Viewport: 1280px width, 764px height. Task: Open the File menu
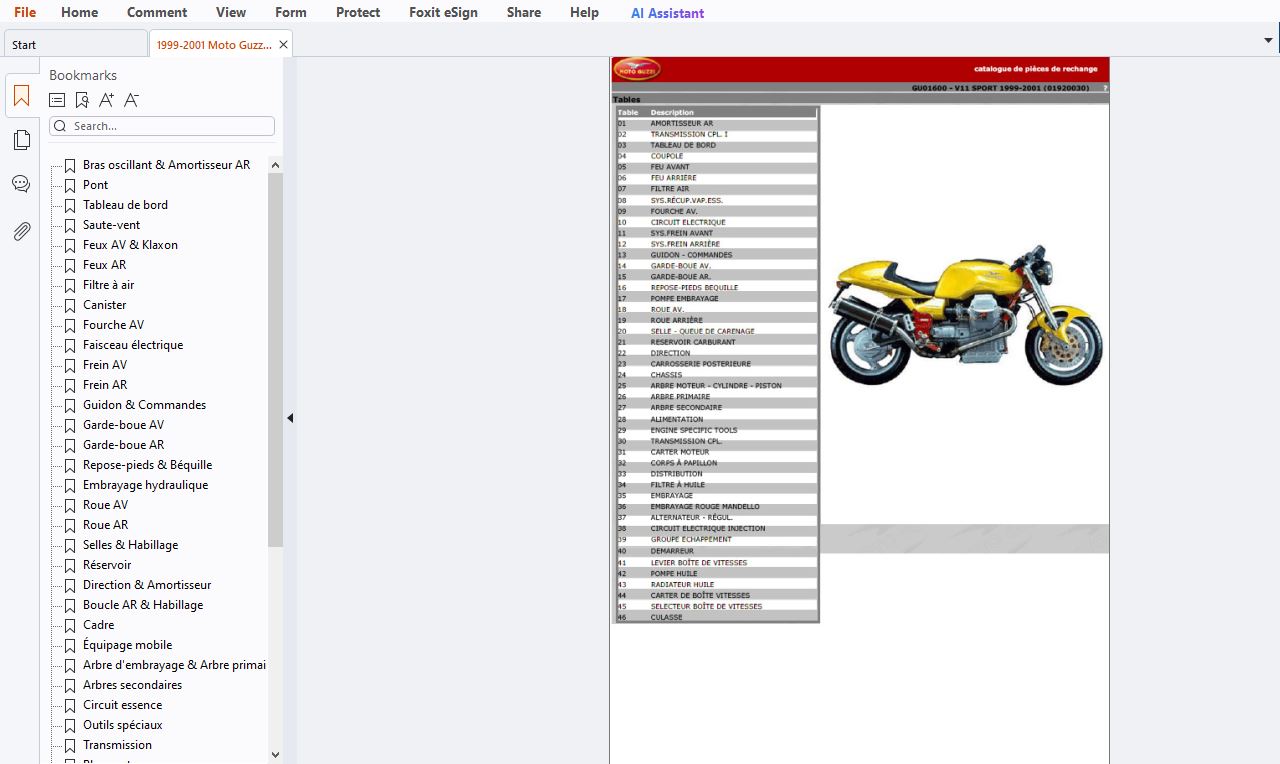(x=25, y=12)
